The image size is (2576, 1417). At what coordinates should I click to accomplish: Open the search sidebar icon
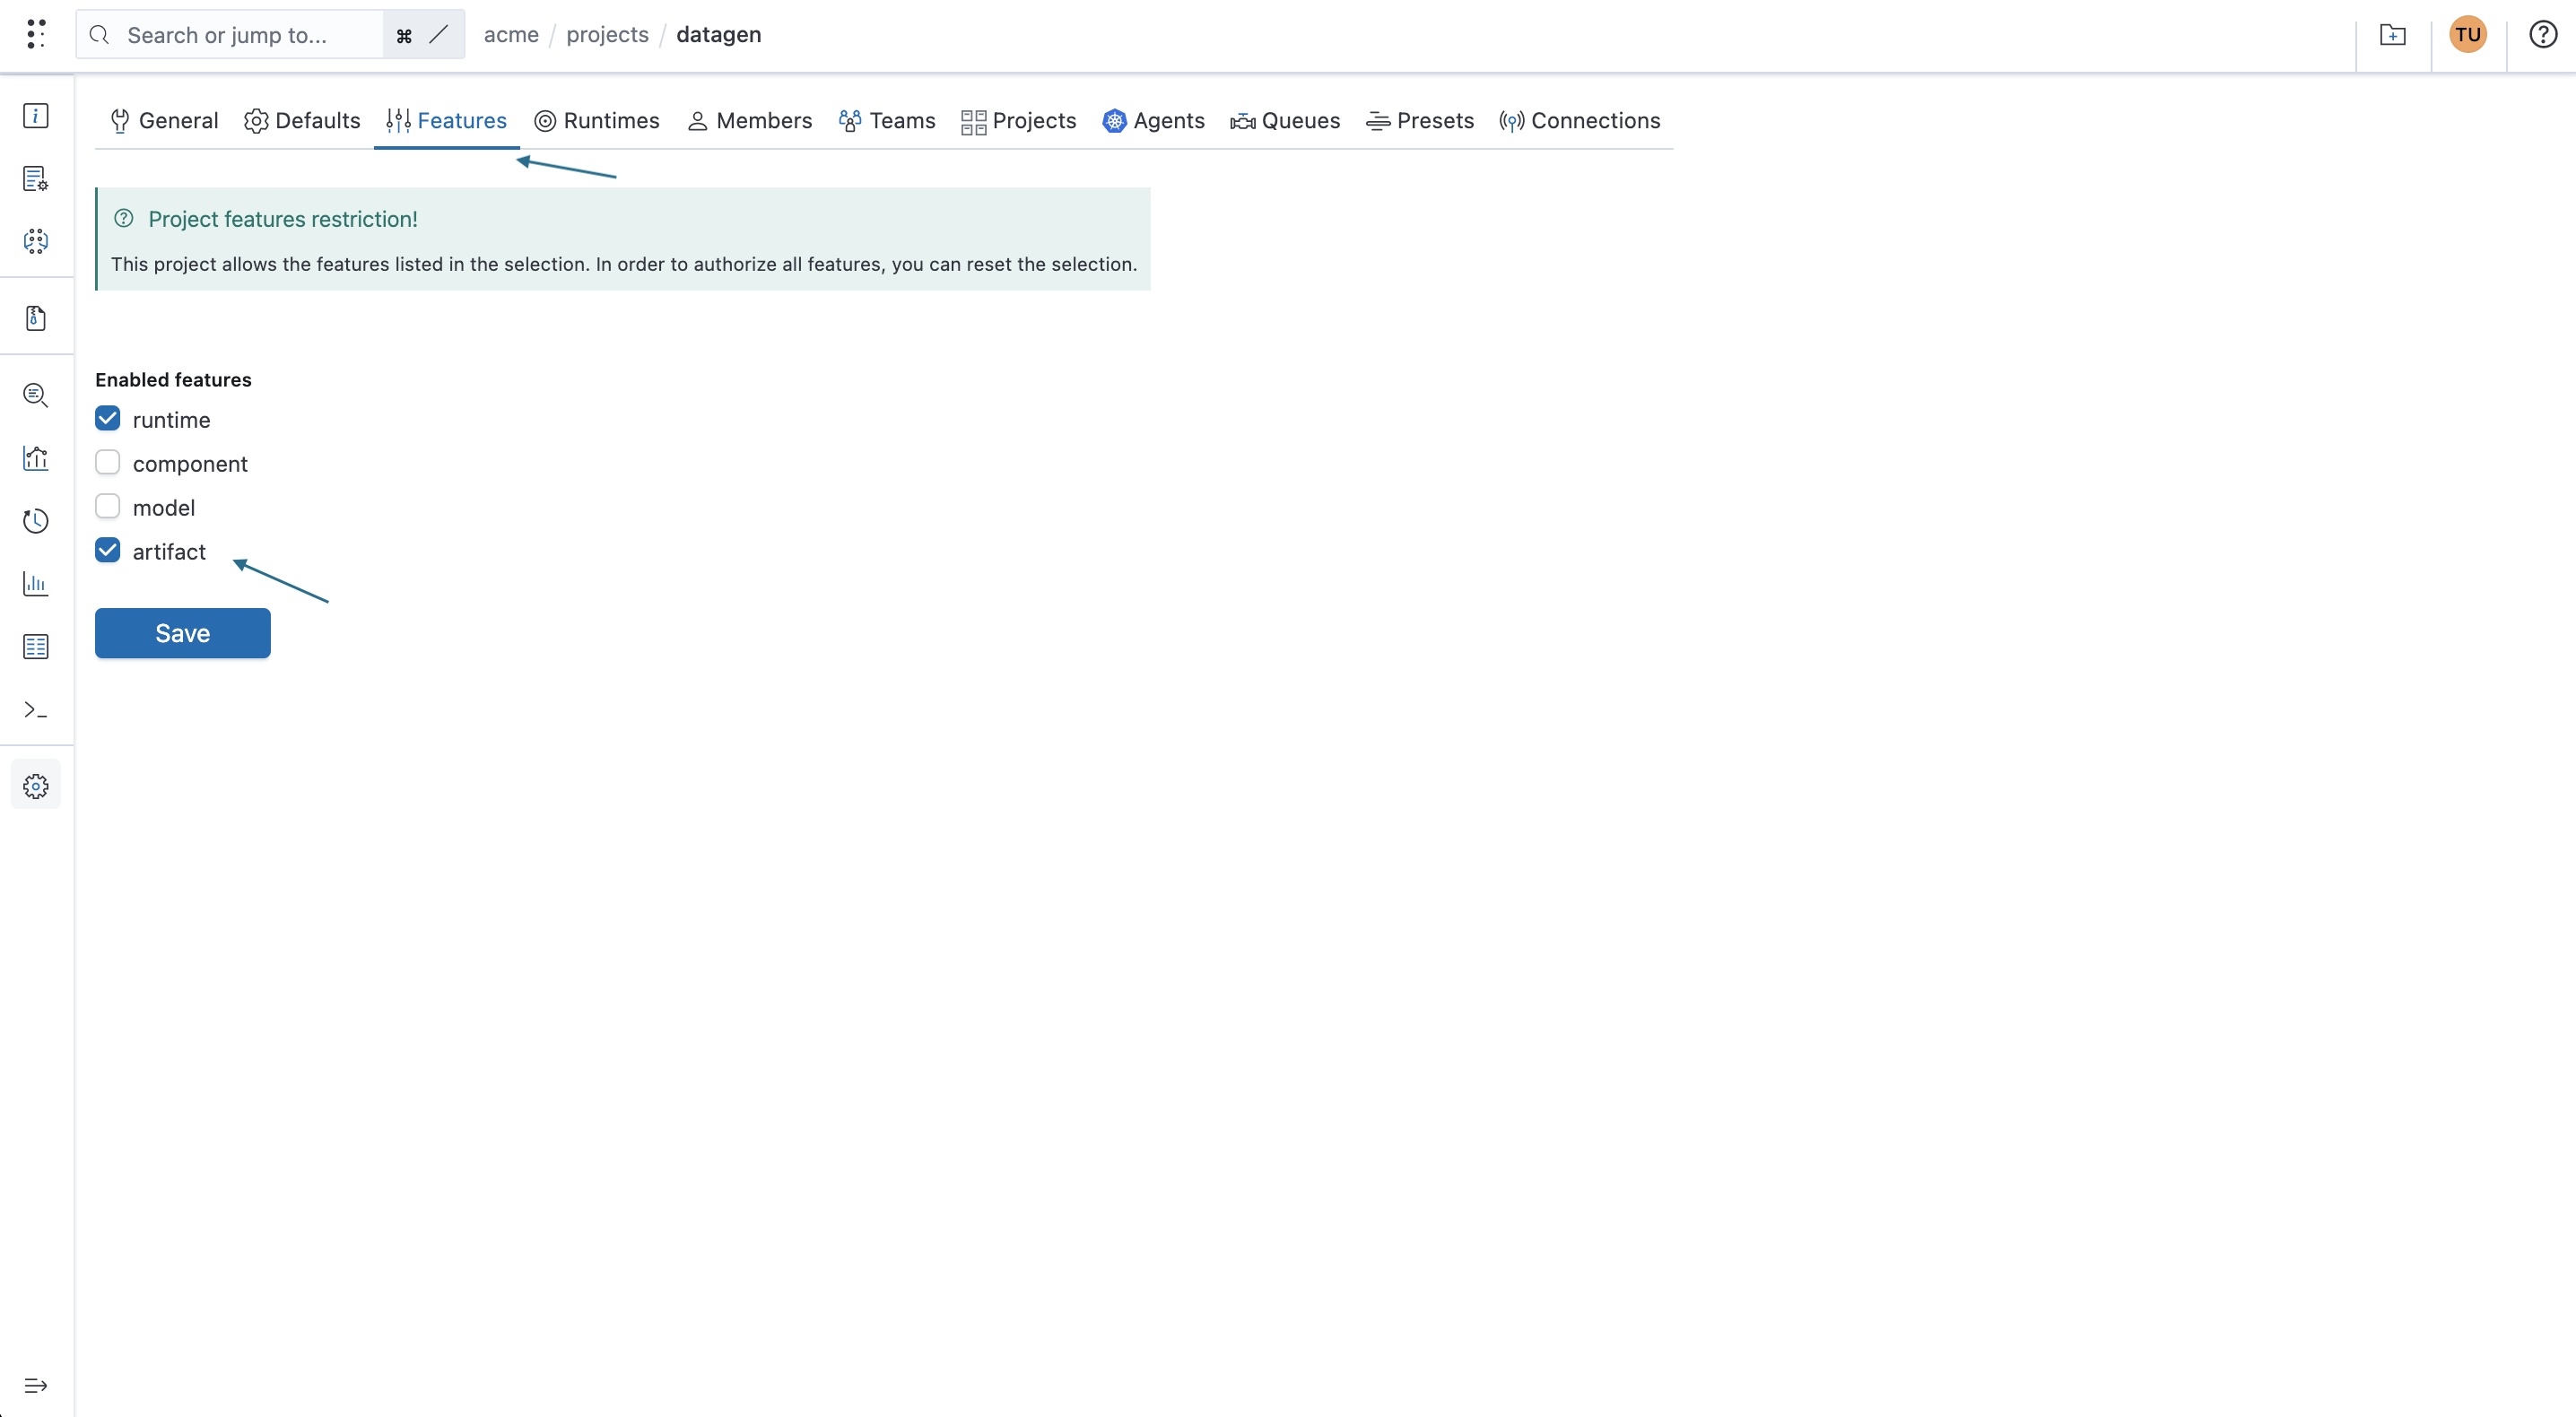(36, 395)
